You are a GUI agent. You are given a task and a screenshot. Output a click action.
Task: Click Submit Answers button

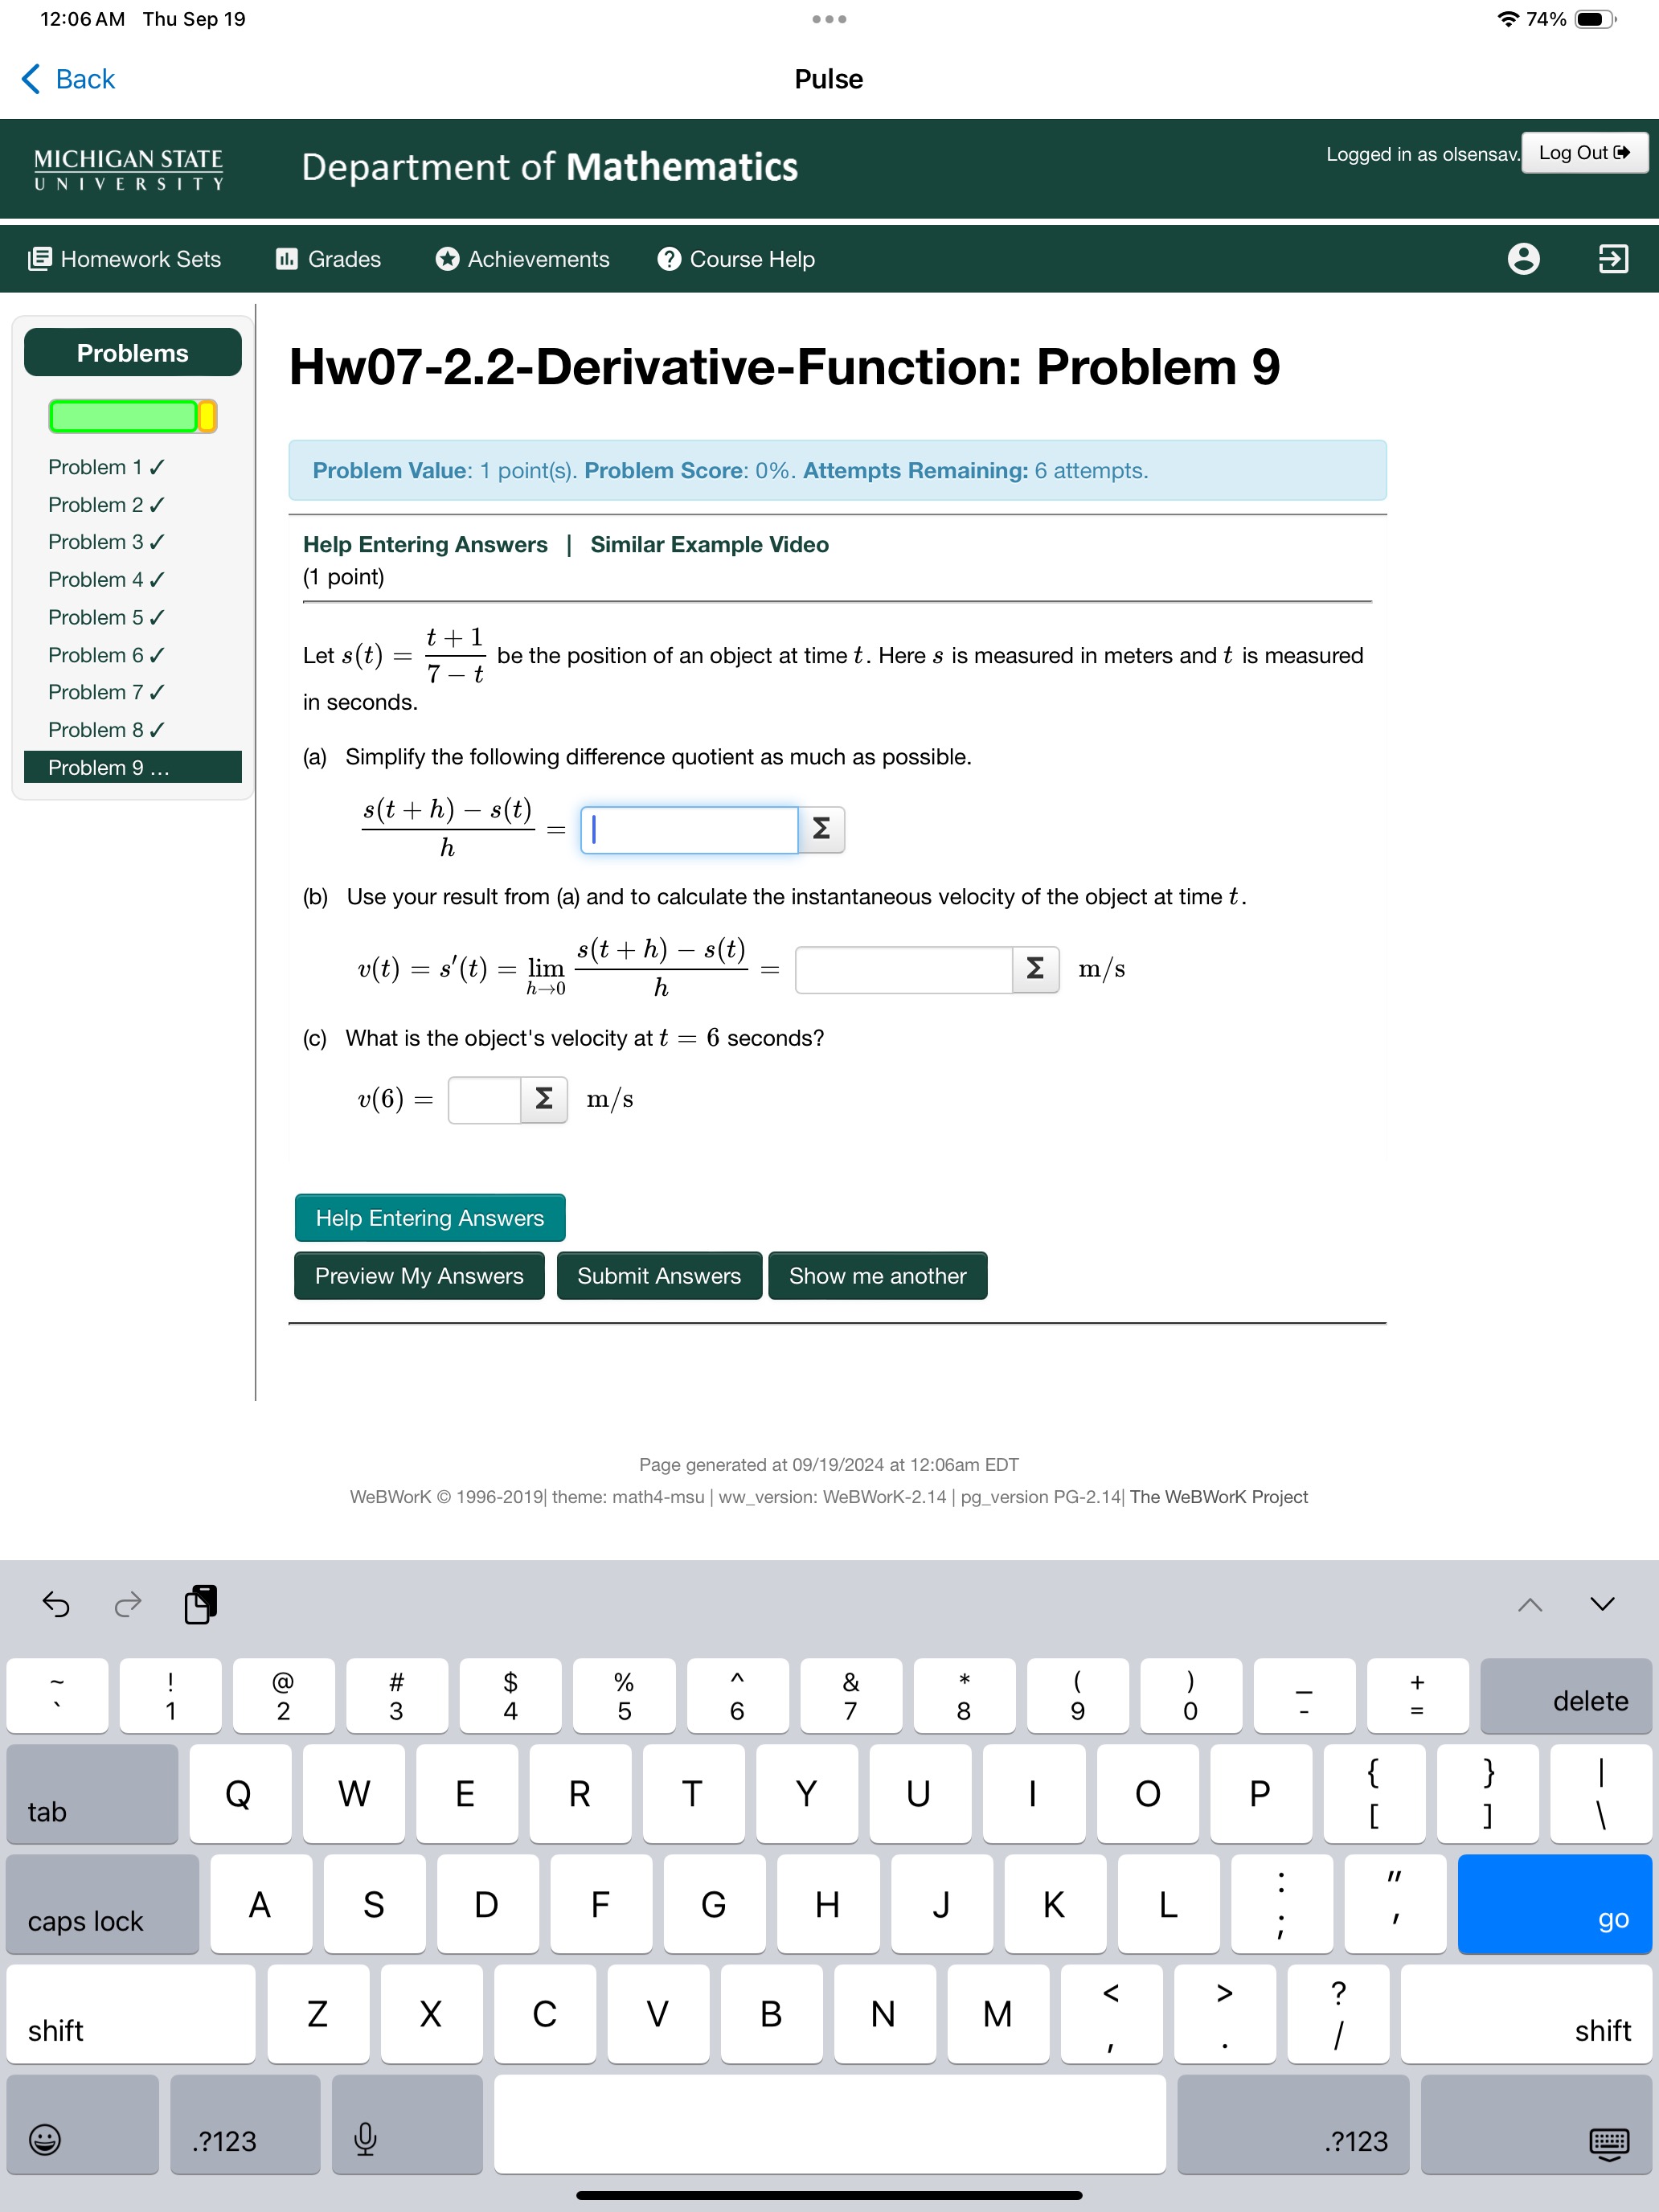pos(659,1275)
